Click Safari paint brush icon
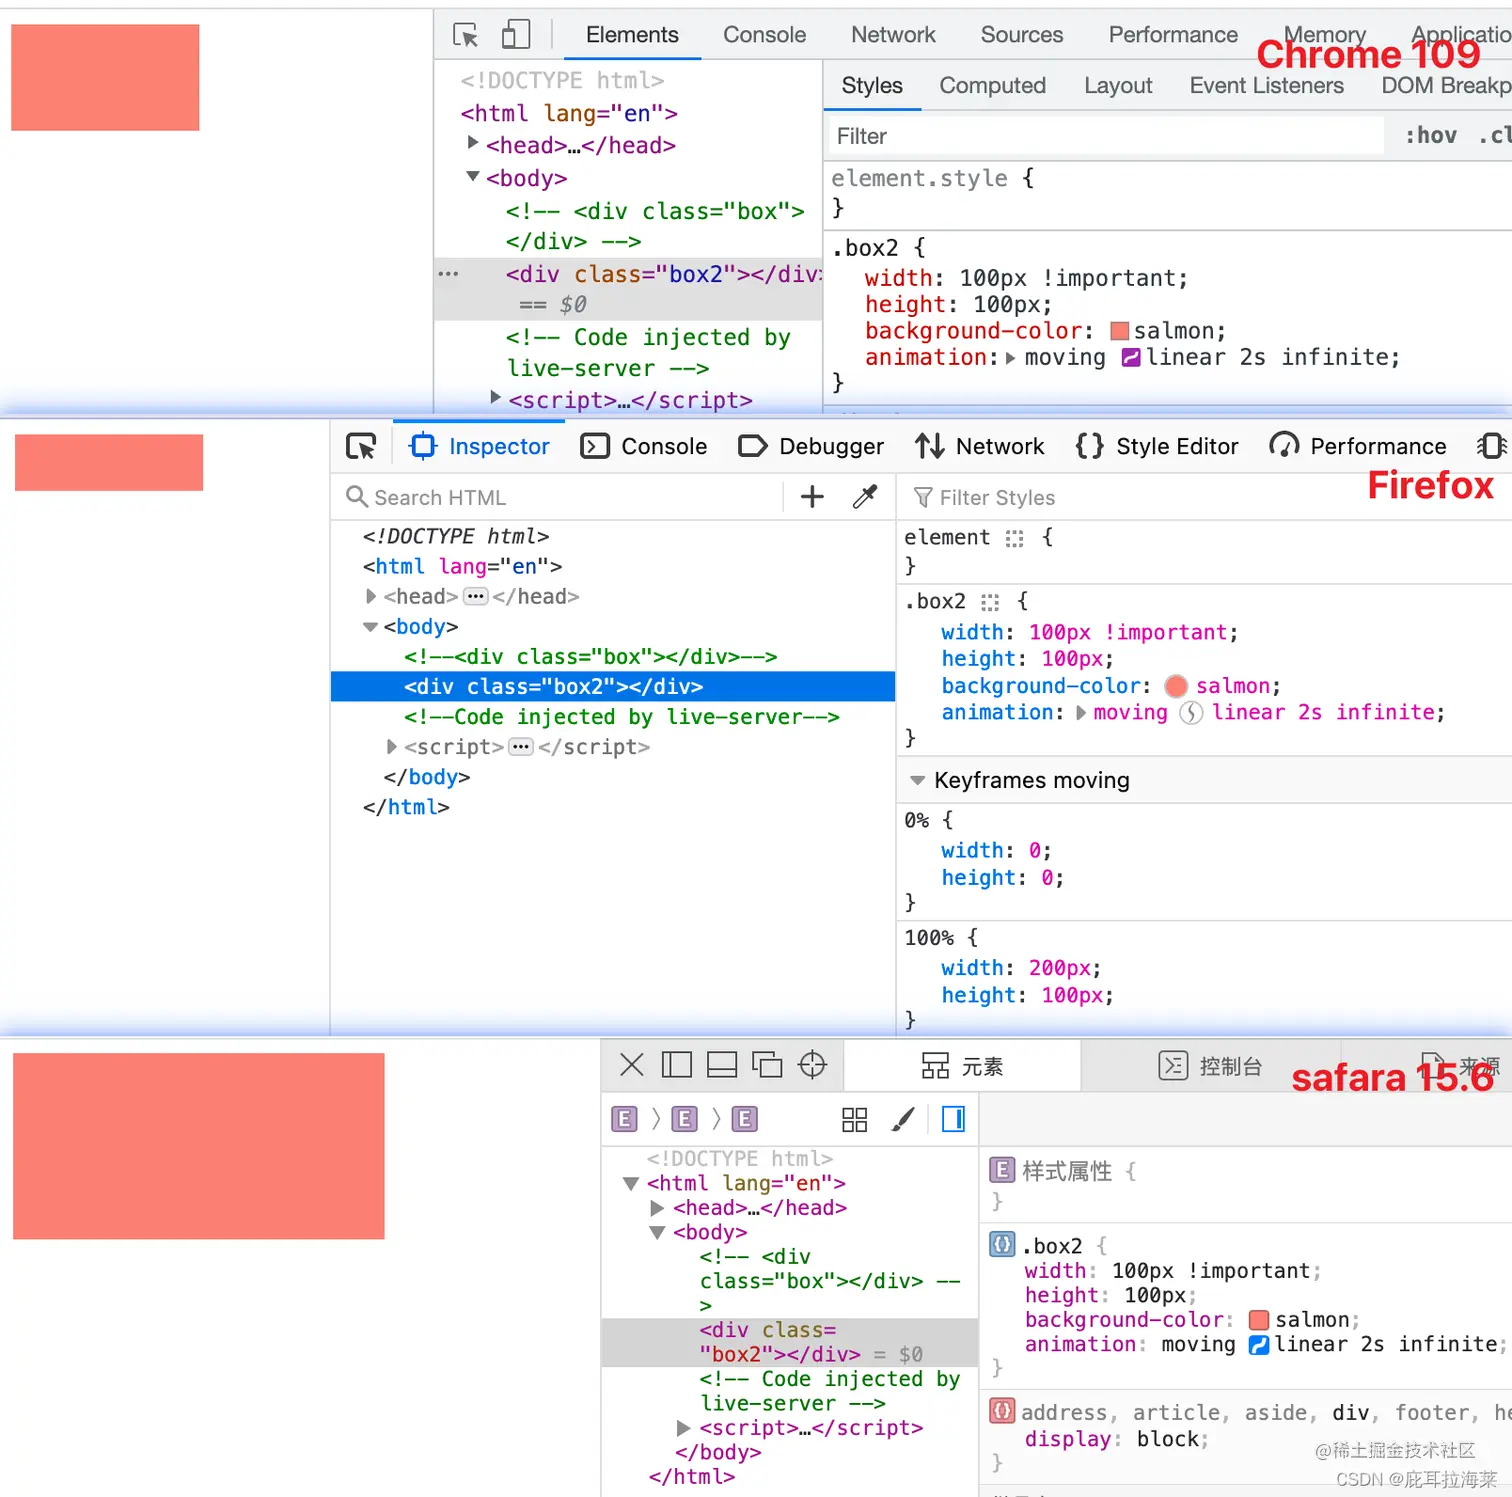The width and height of the screenshot is (1512, 1497). click(x=903, y=1119)
